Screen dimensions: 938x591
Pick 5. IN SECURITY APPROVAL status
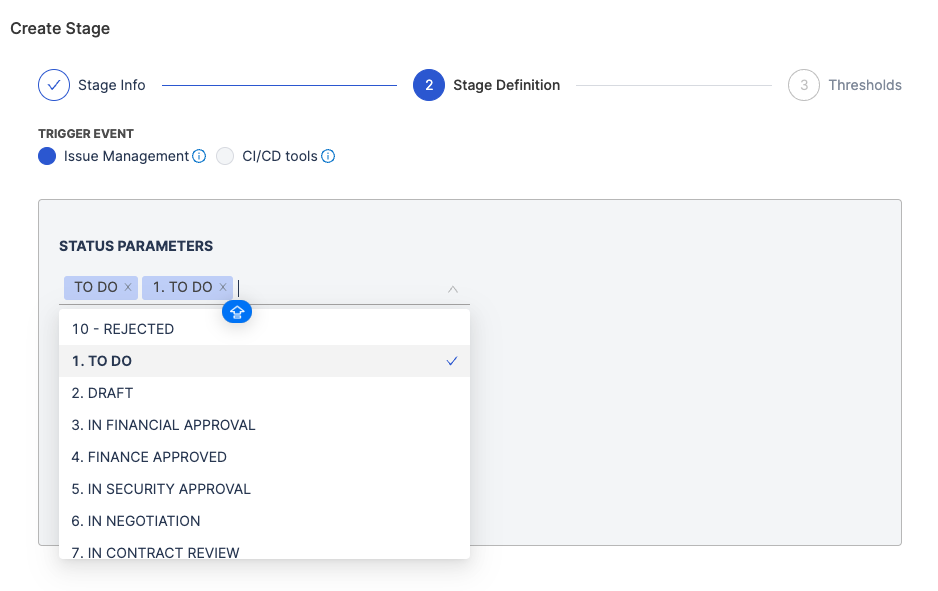pos(264,489)
